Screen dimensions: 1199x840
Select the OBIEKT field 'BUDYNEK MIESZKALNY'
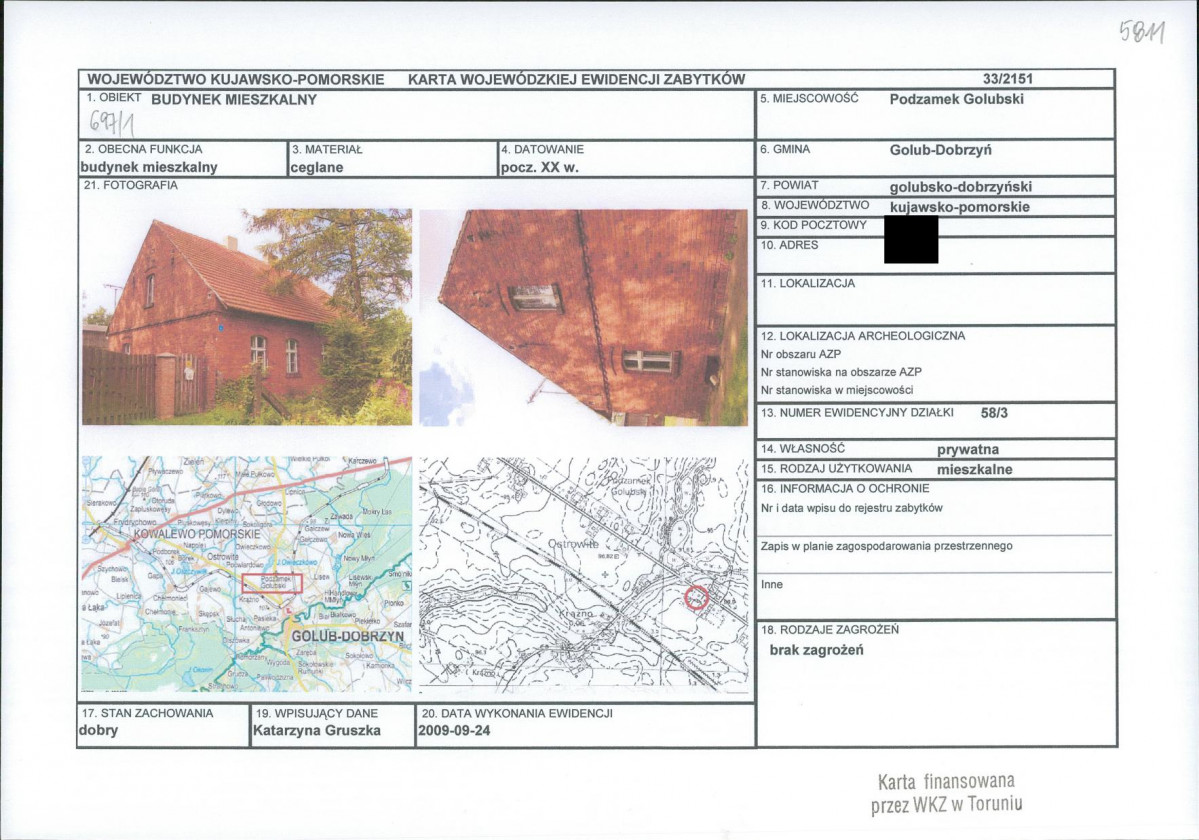click(x=234, y=99)
